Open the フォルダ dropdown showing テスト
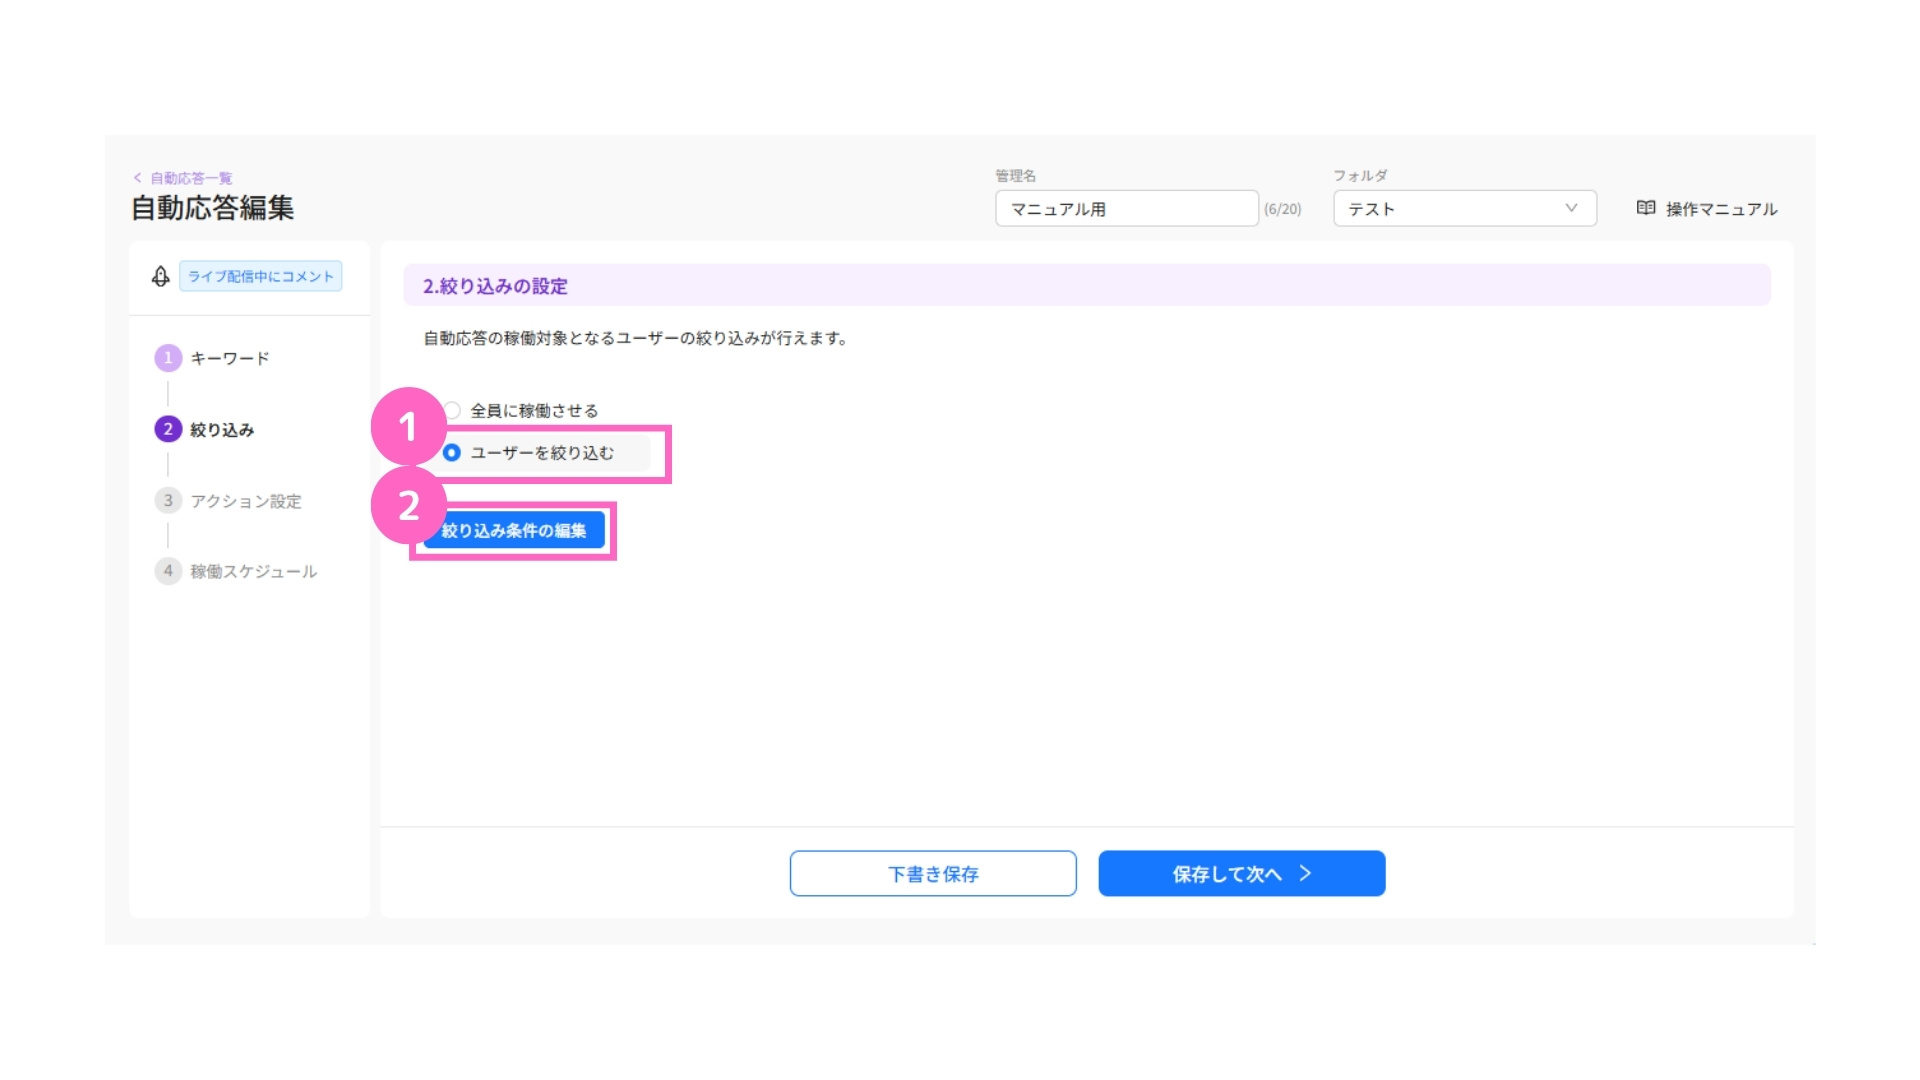 (x=1464, y=208)
